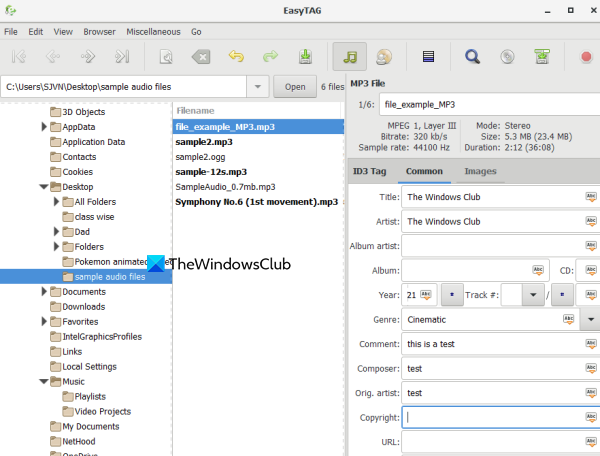Viewport: 600px width, 456px height.
Task: Click the EasyTAG application logo icon
Action: point(11,10)
